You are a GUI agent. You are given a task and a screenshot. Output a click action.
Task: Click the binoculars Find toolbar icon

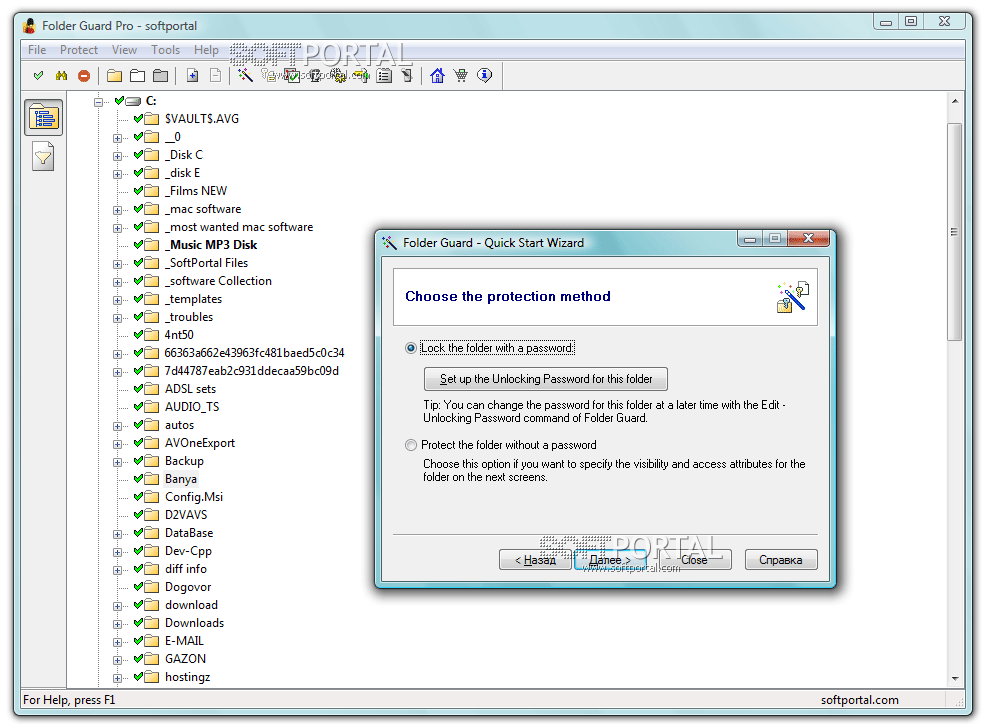click(61, 76)
